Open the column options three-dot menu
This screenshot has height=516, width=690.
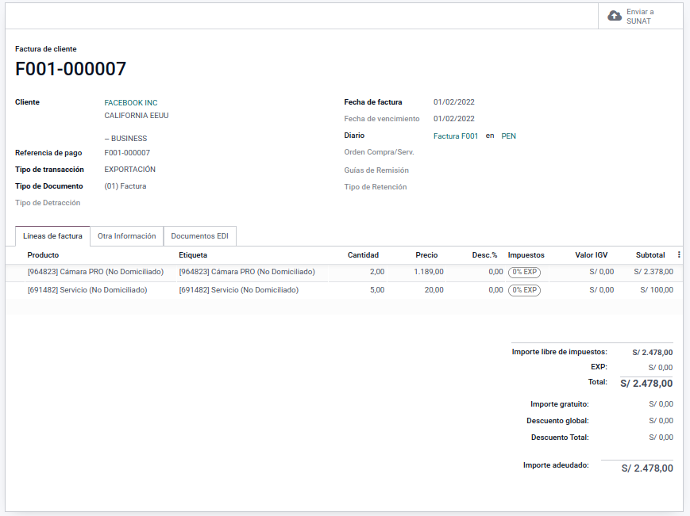click(x=679, y=255)
